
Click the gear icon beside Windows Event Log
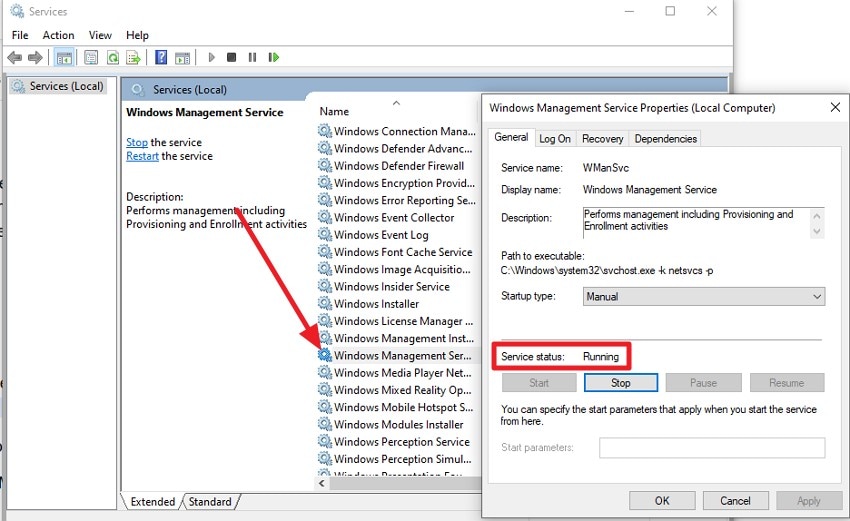click(x=325, y=234)
